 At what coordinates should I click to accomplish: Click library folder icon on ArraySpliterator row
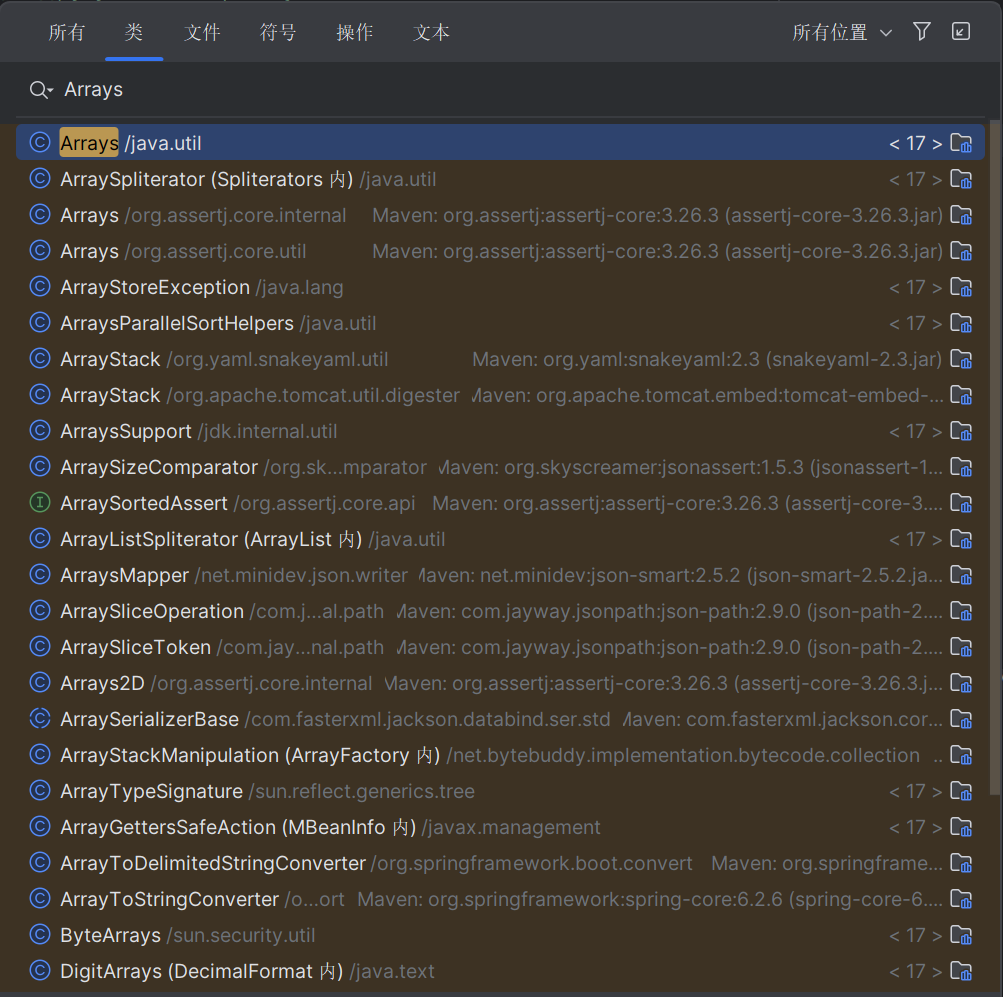coord(961,179)
